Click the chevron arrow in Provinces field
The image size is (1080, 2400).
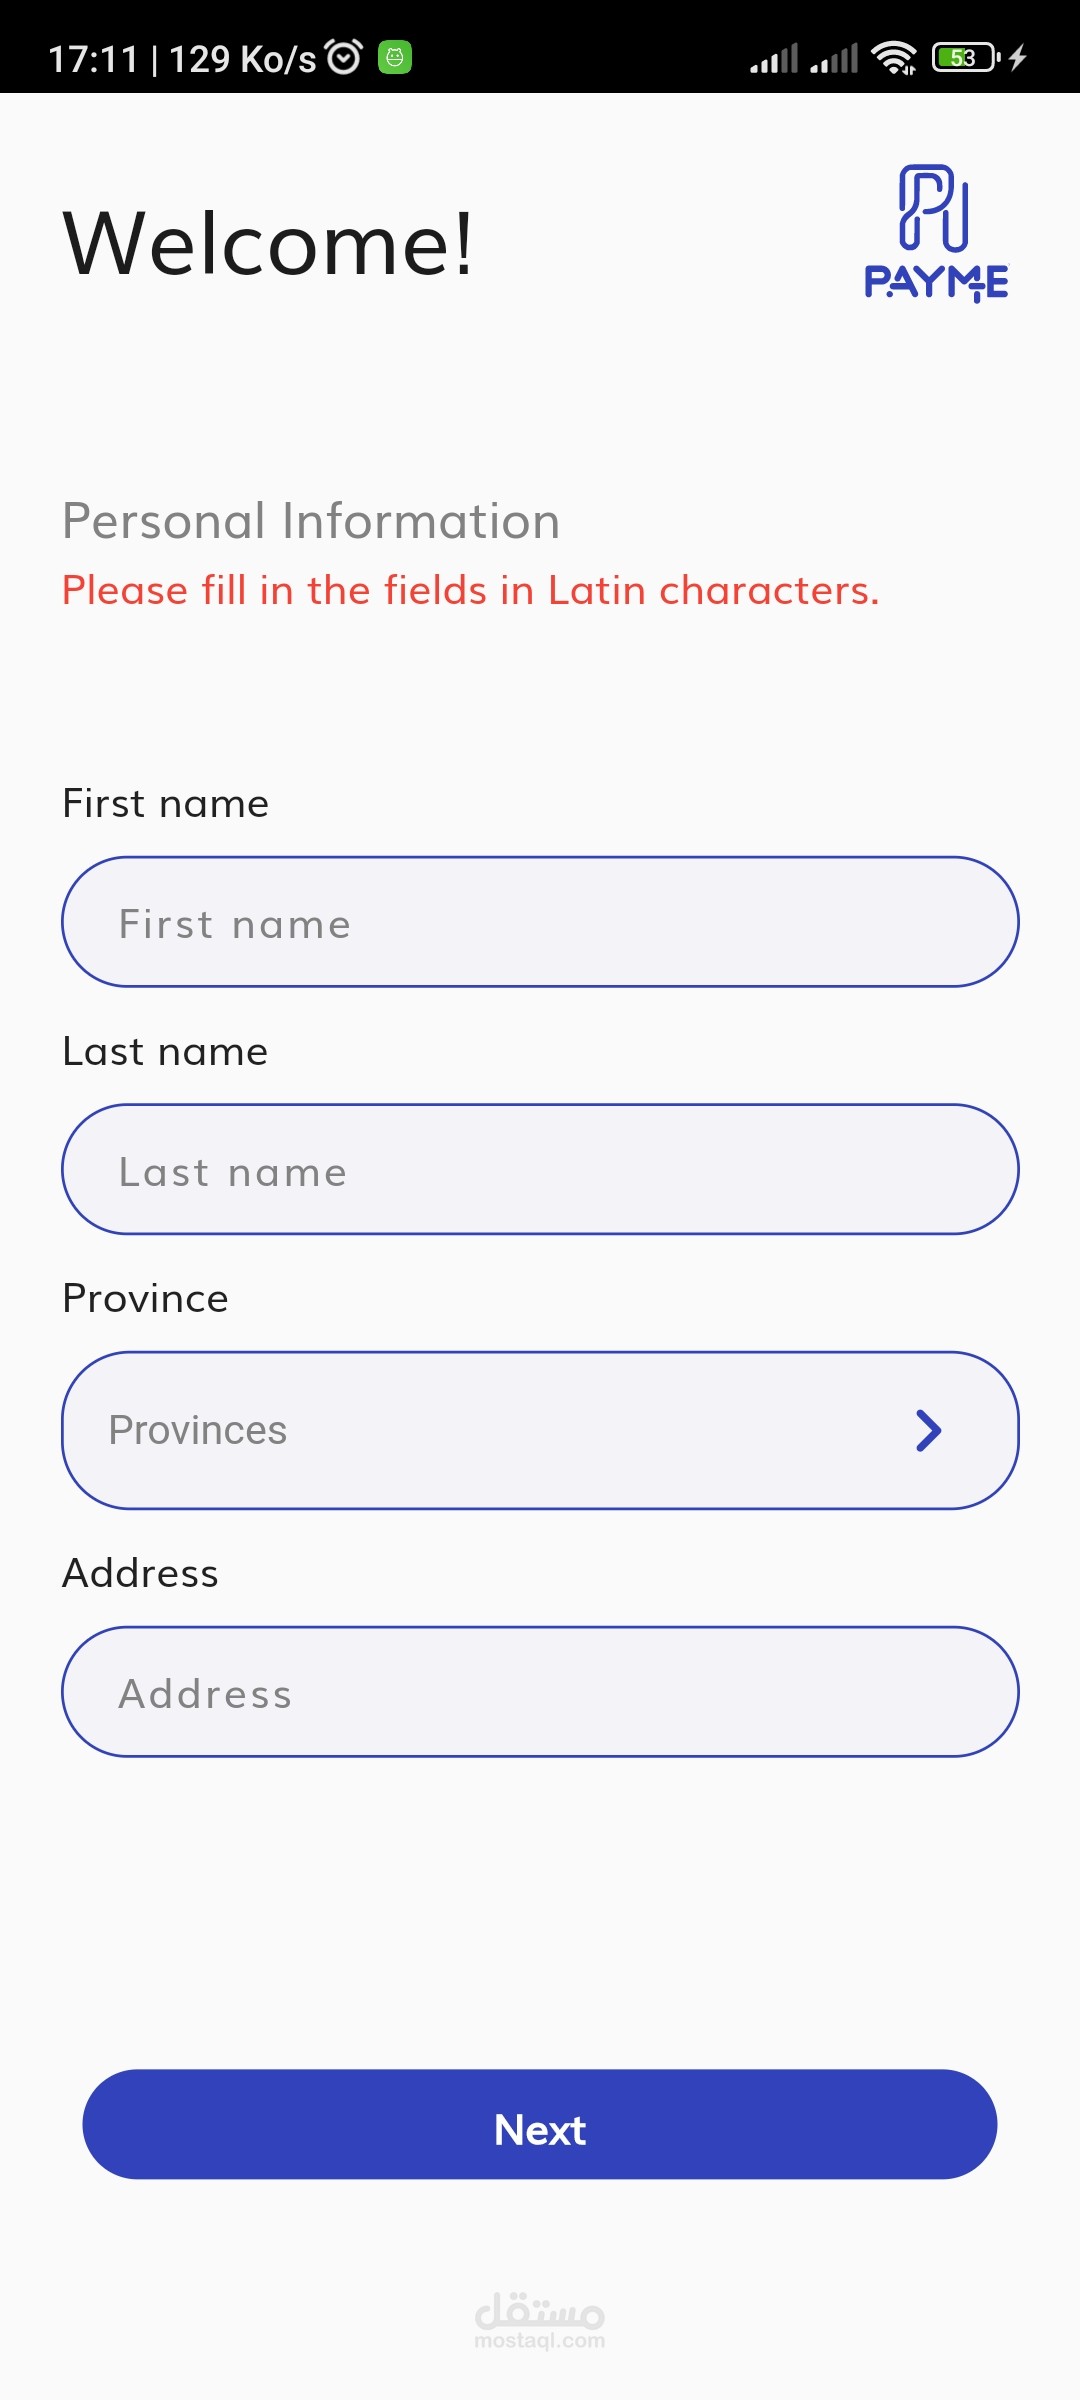coord(929,1430)
